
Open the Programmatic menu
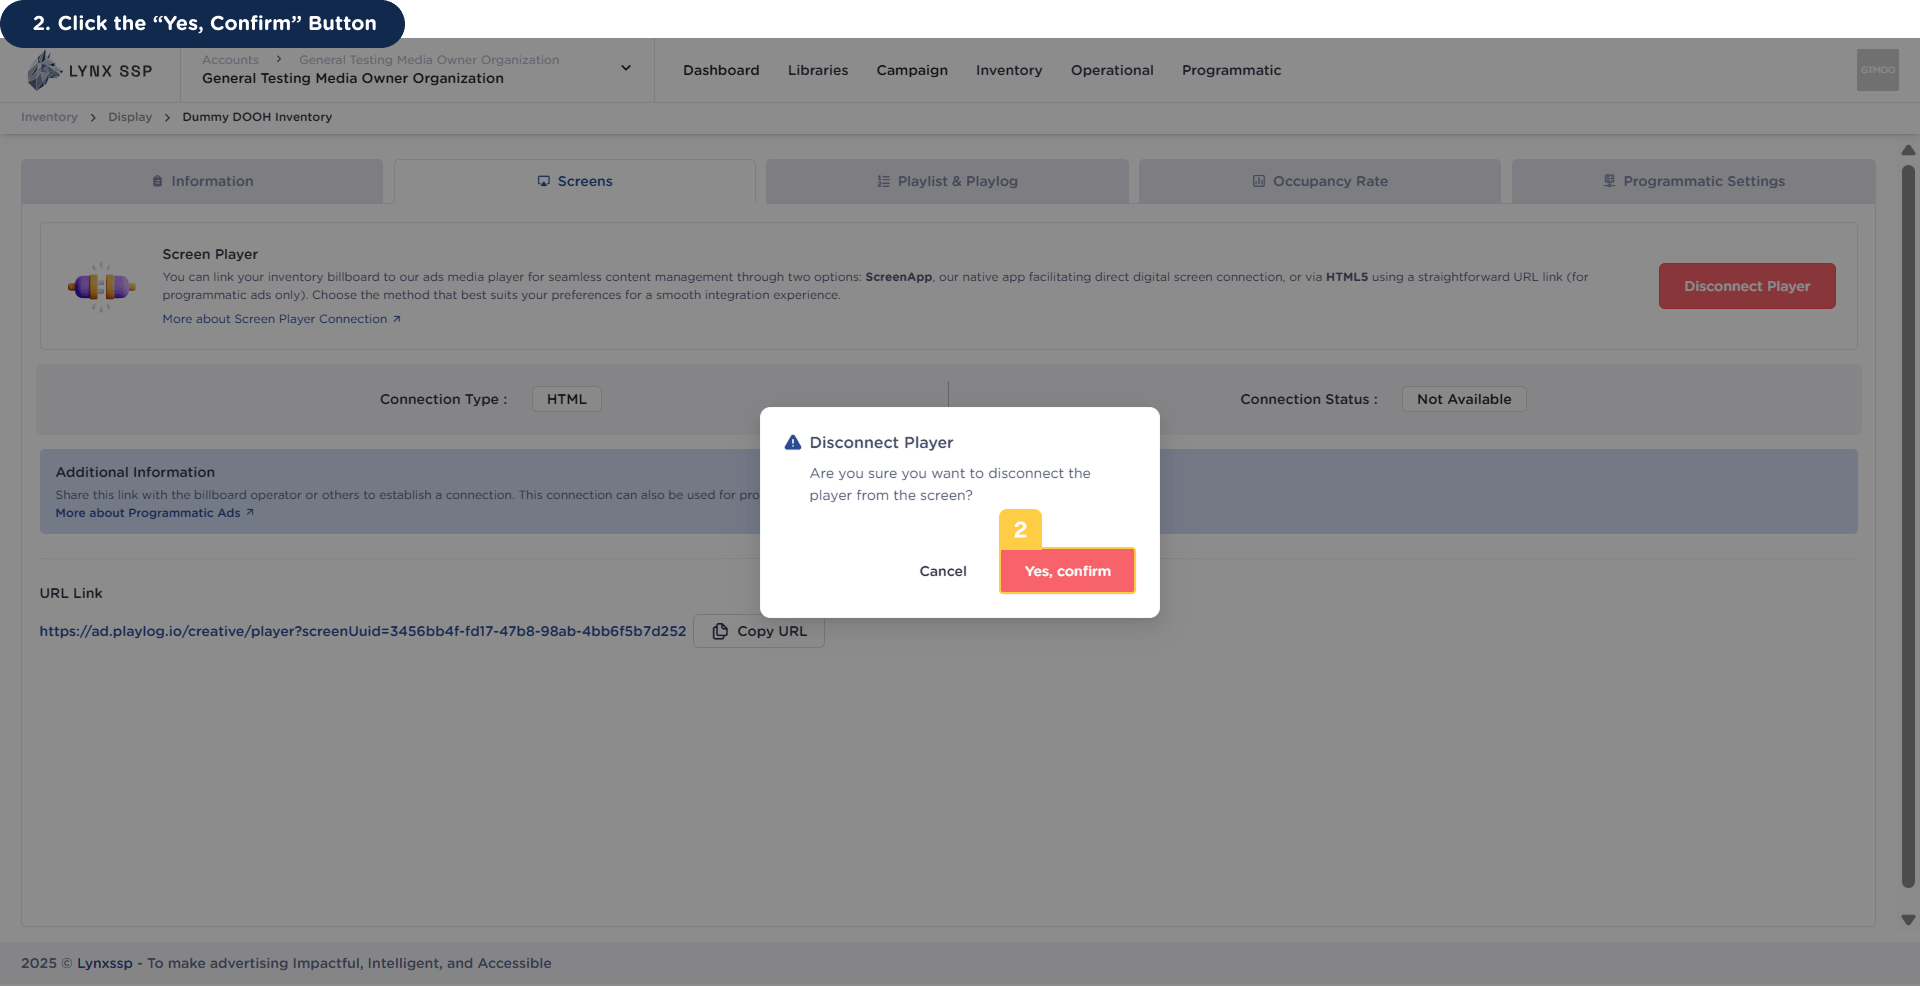[x=1231, y=70]
